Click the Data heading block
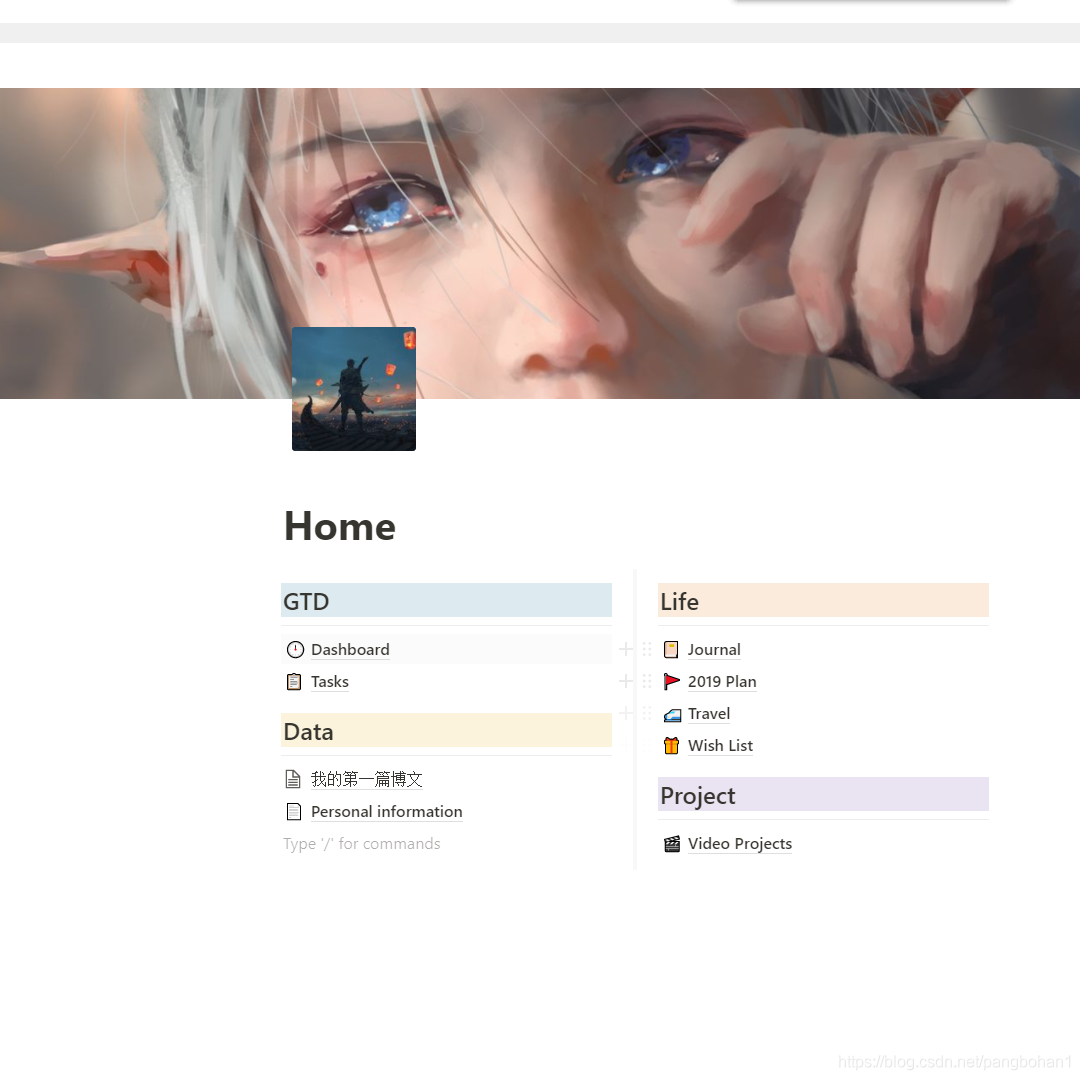 pos(446,731)
